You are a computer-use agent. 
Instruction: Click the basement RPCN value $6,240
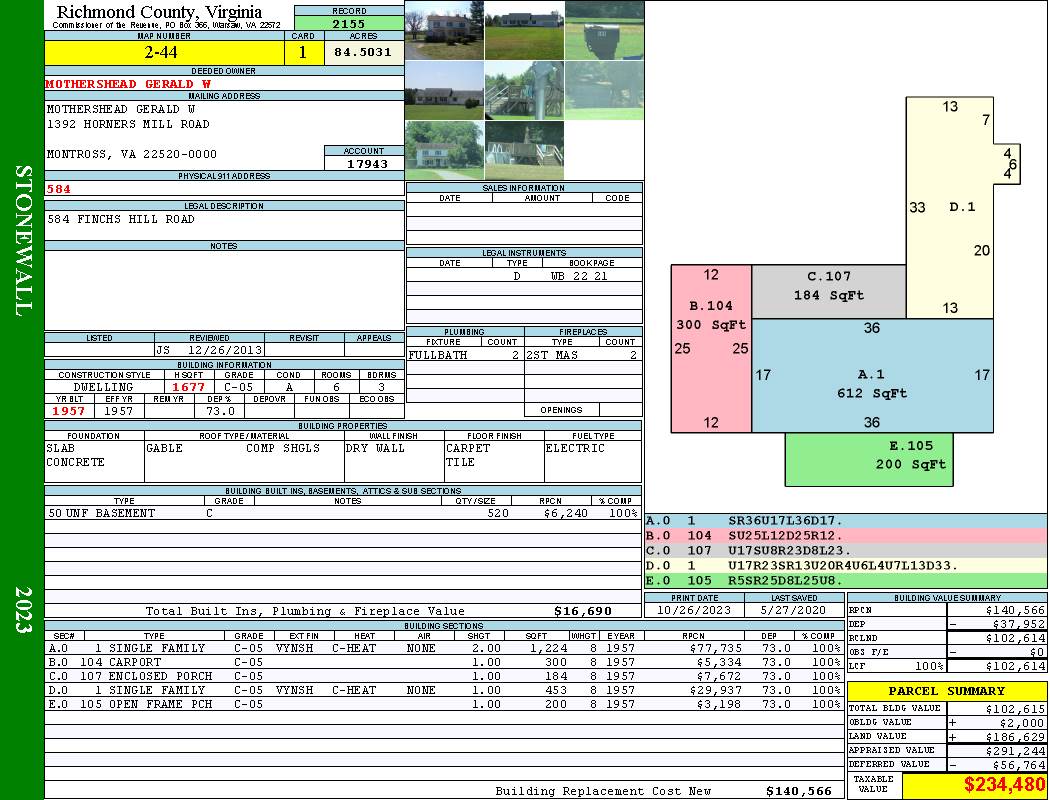tap(565, 513)
